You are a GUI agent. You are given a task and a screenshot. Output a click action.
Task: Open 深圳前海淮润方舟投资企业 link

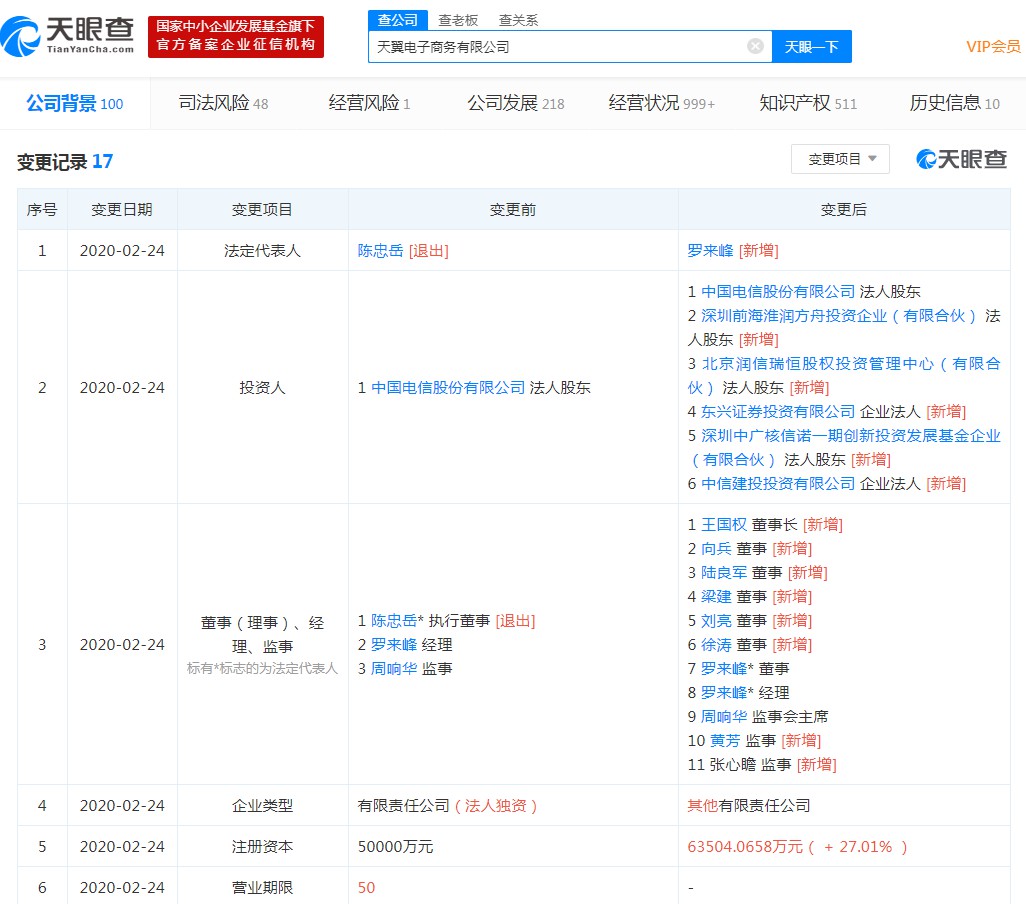838,316
